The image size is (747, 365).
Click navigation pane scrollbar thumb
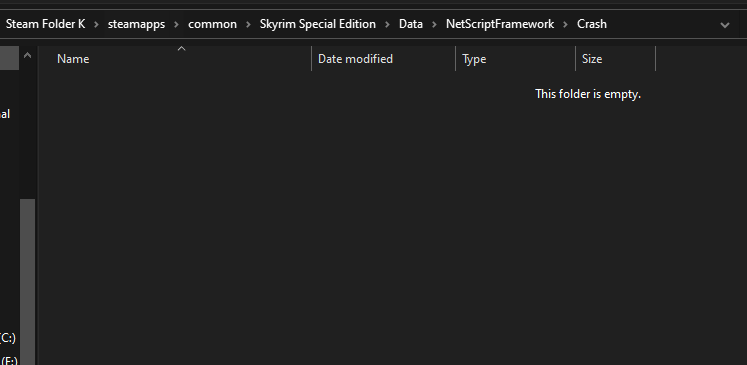tap(28, 281)
